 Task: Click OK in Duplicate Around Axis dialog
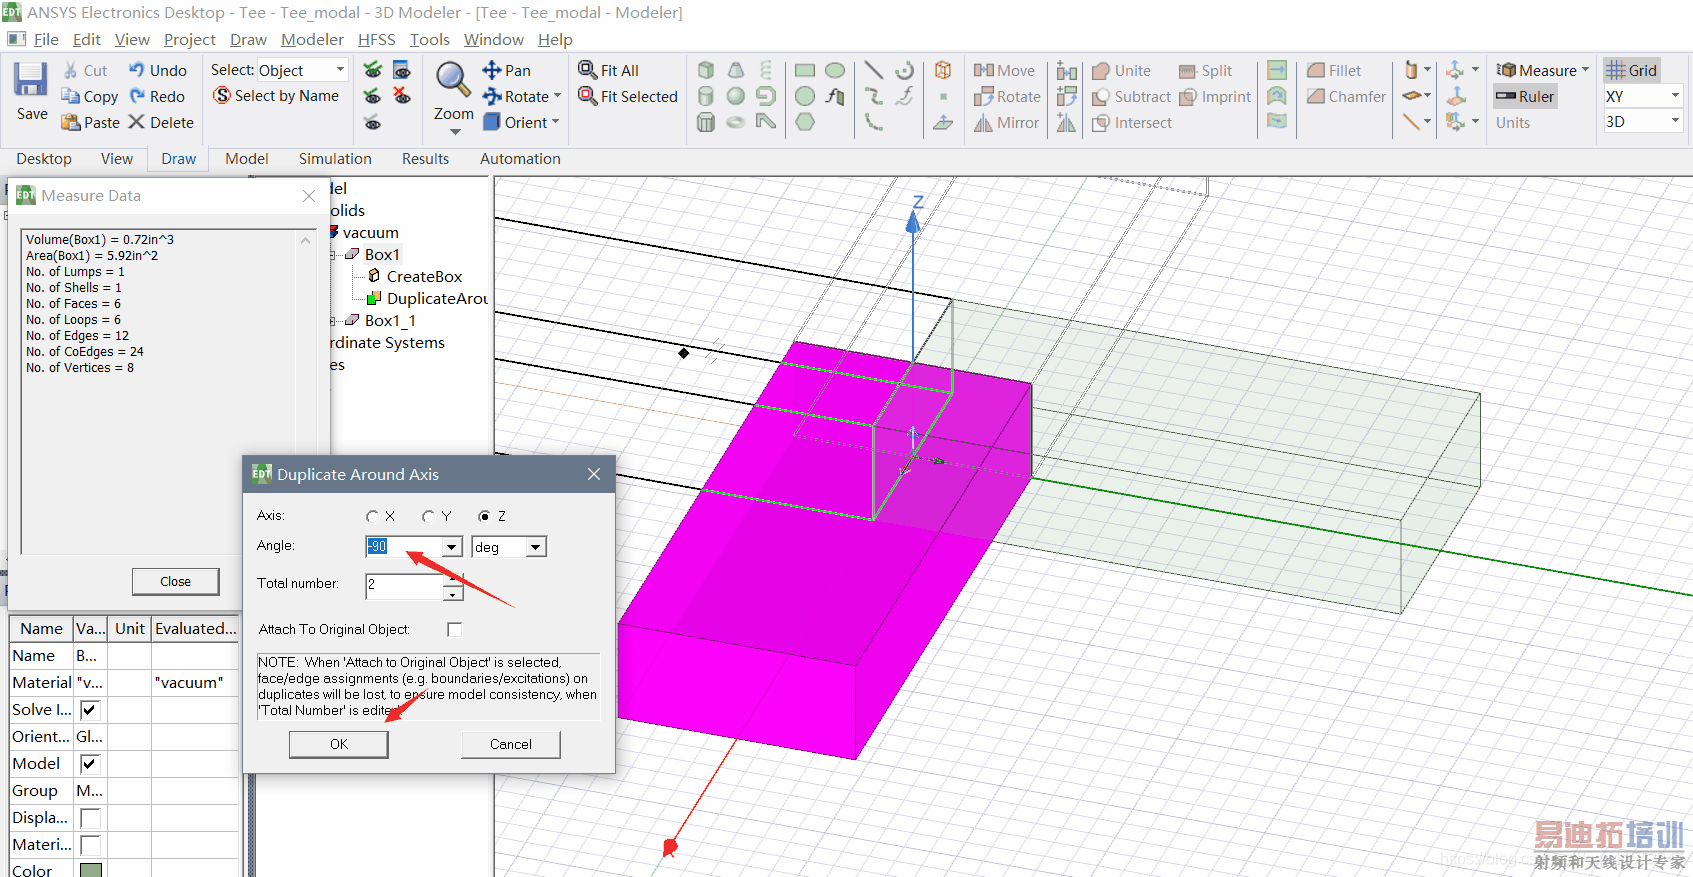pyautogui.click(x=339, y=744)
